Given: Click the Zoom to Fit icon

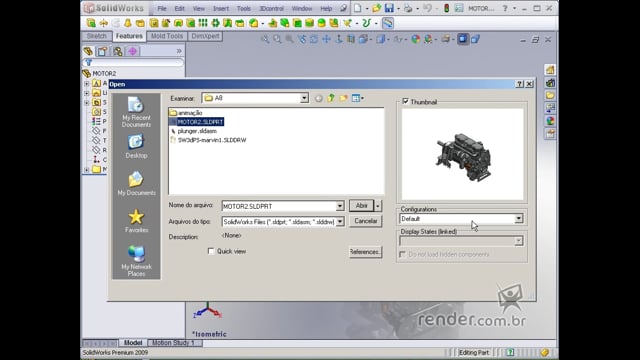Looking at the screenshot, I should click(x=265, y=39).
